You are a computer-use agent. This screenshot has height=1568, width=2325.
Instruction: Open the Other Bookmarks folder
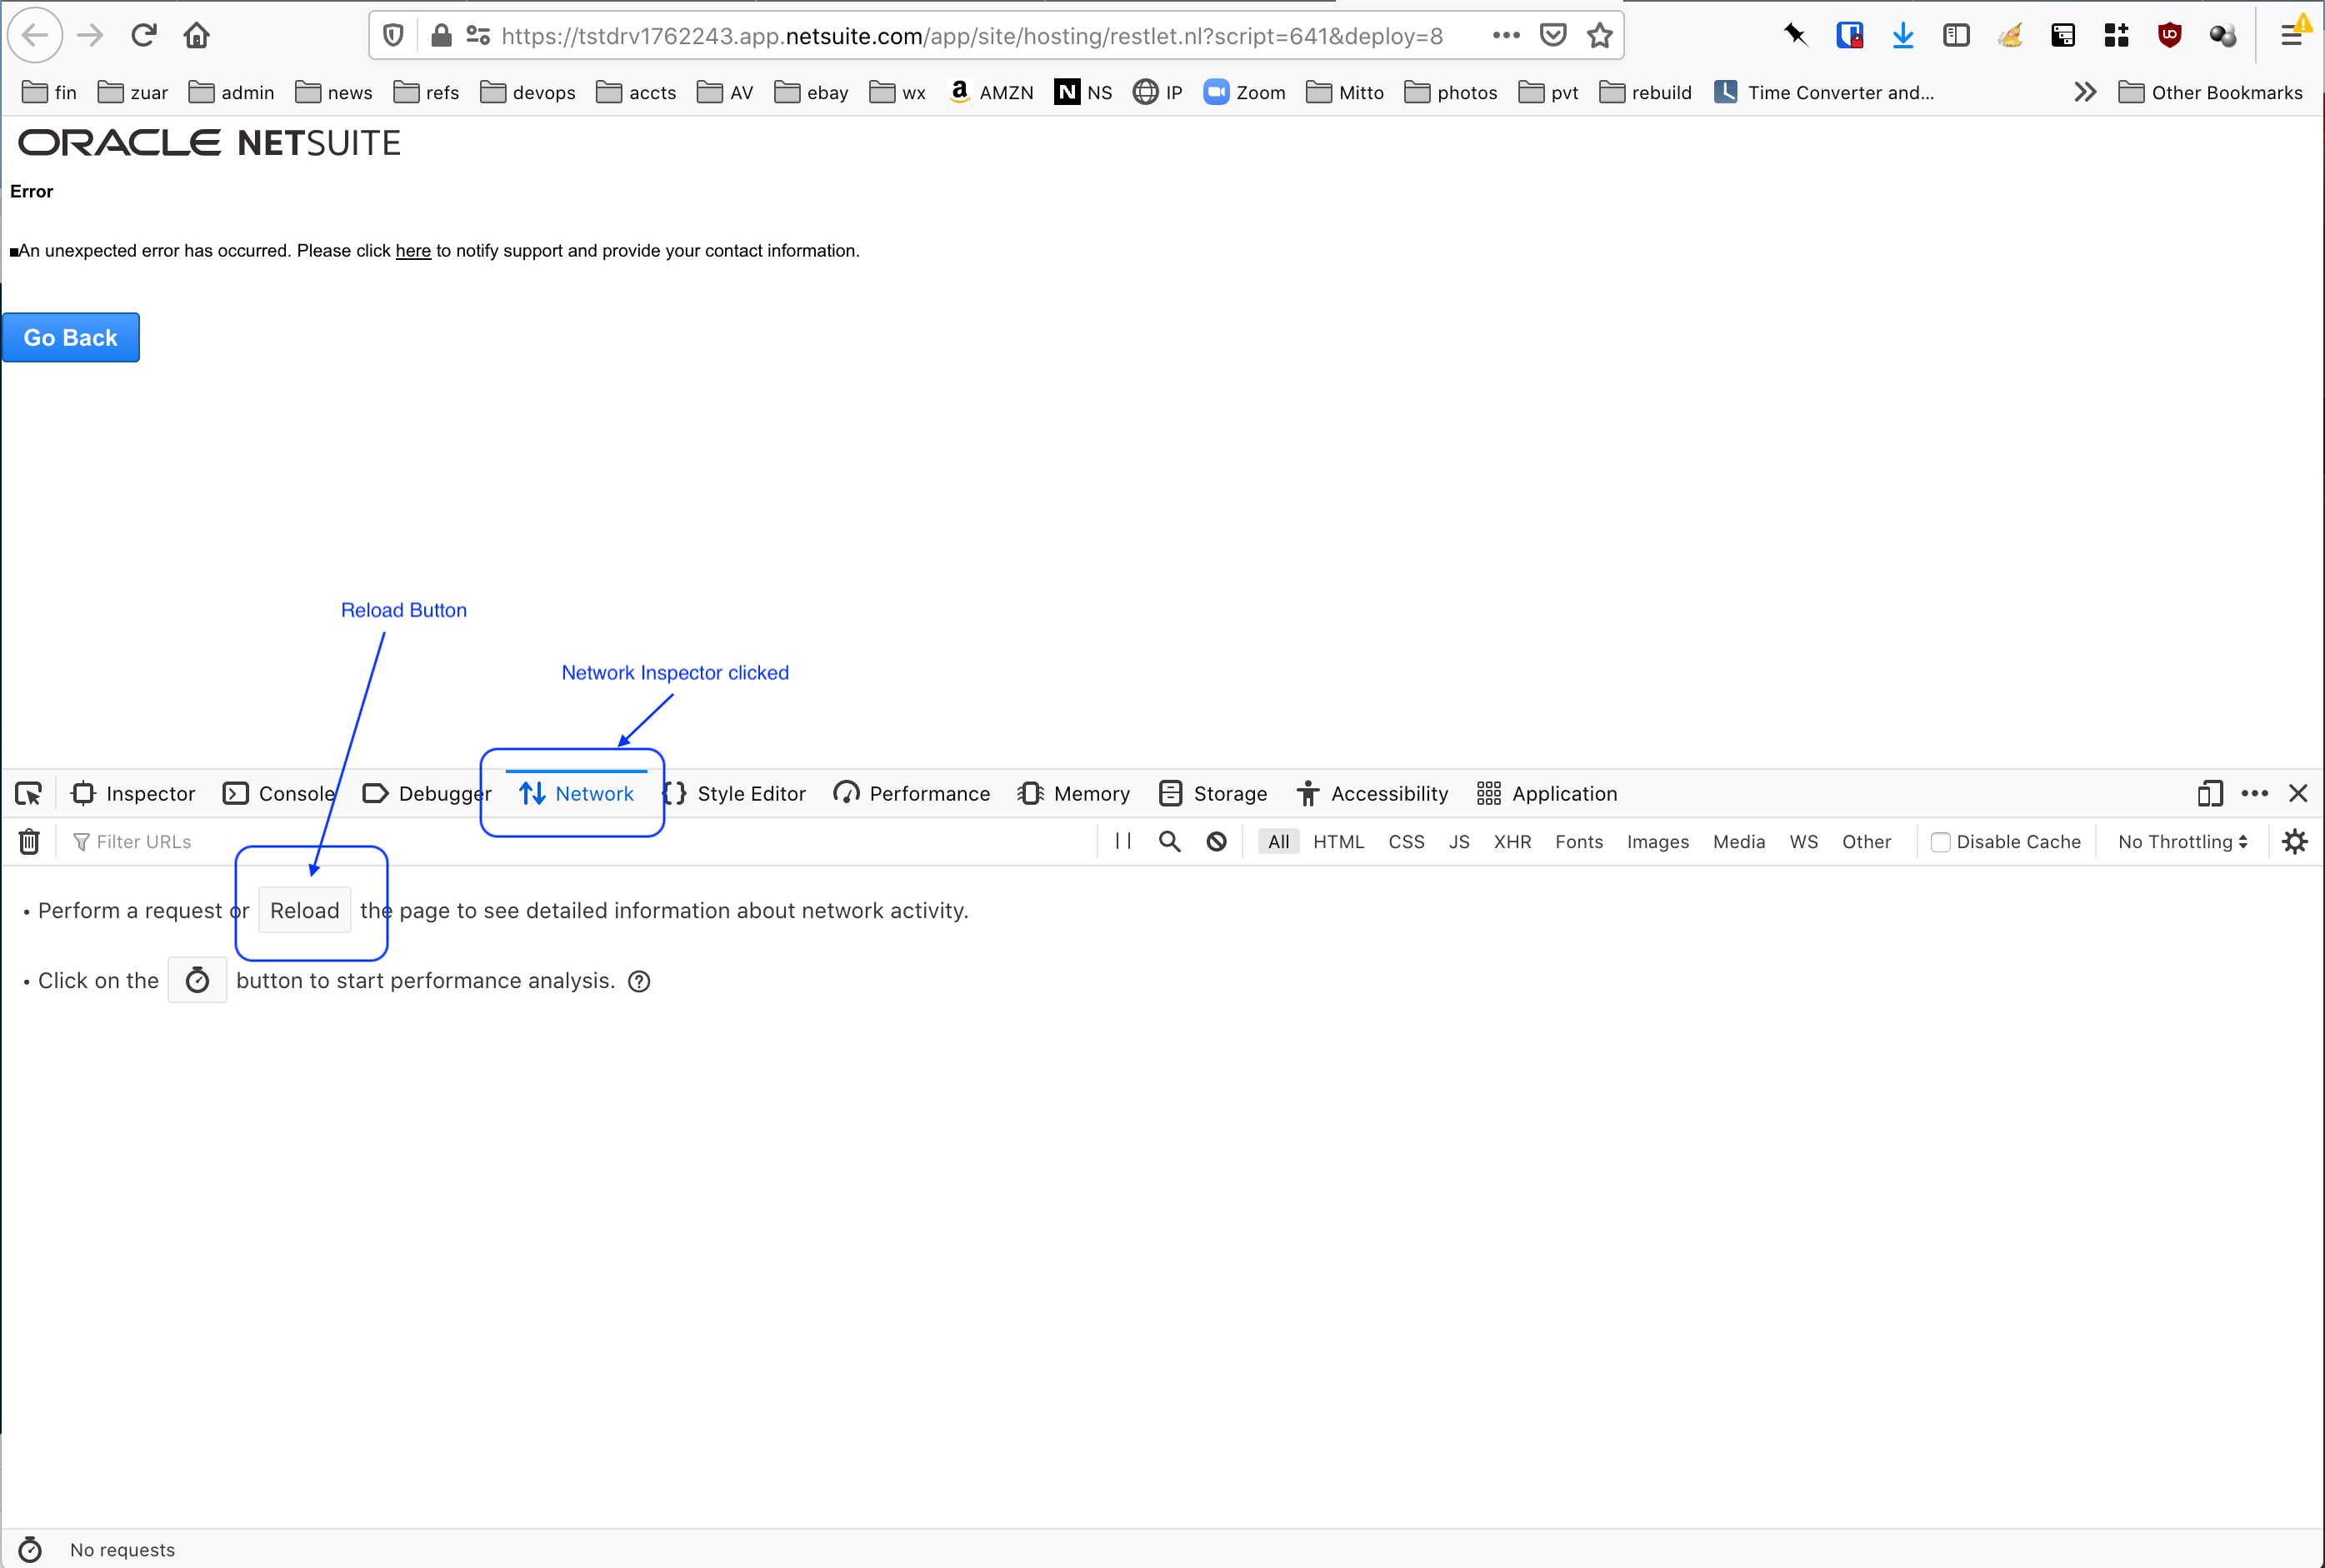tap(2211, 92)
